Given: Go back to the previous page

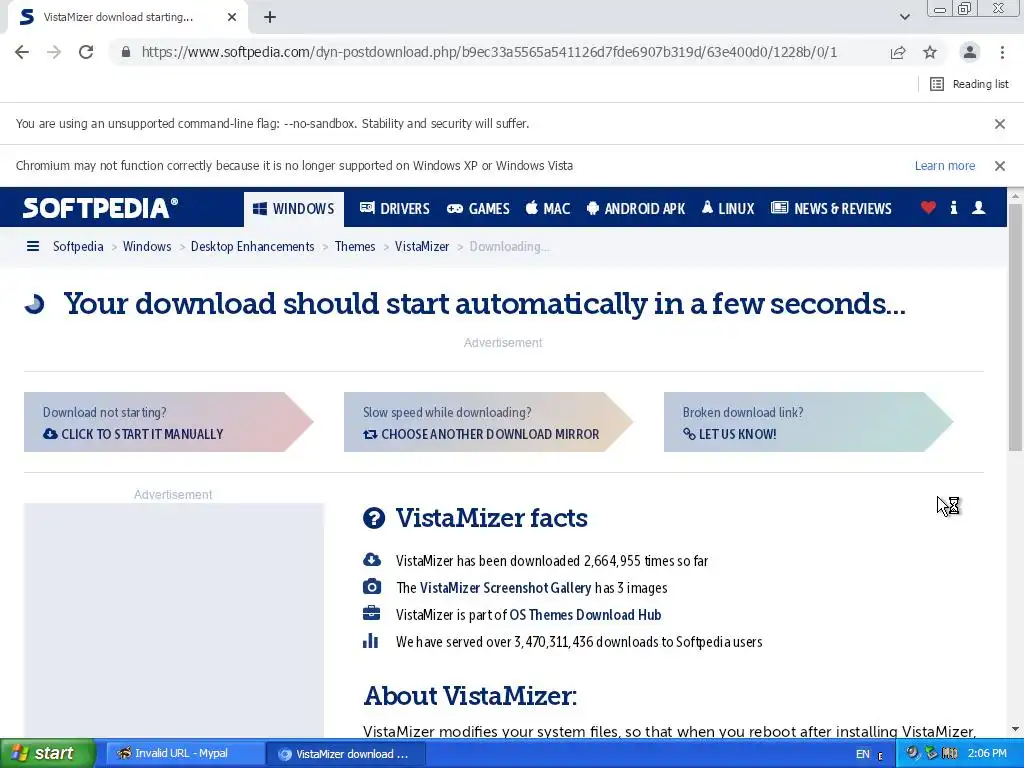Looking at the screenshot, I should (22, 52).
